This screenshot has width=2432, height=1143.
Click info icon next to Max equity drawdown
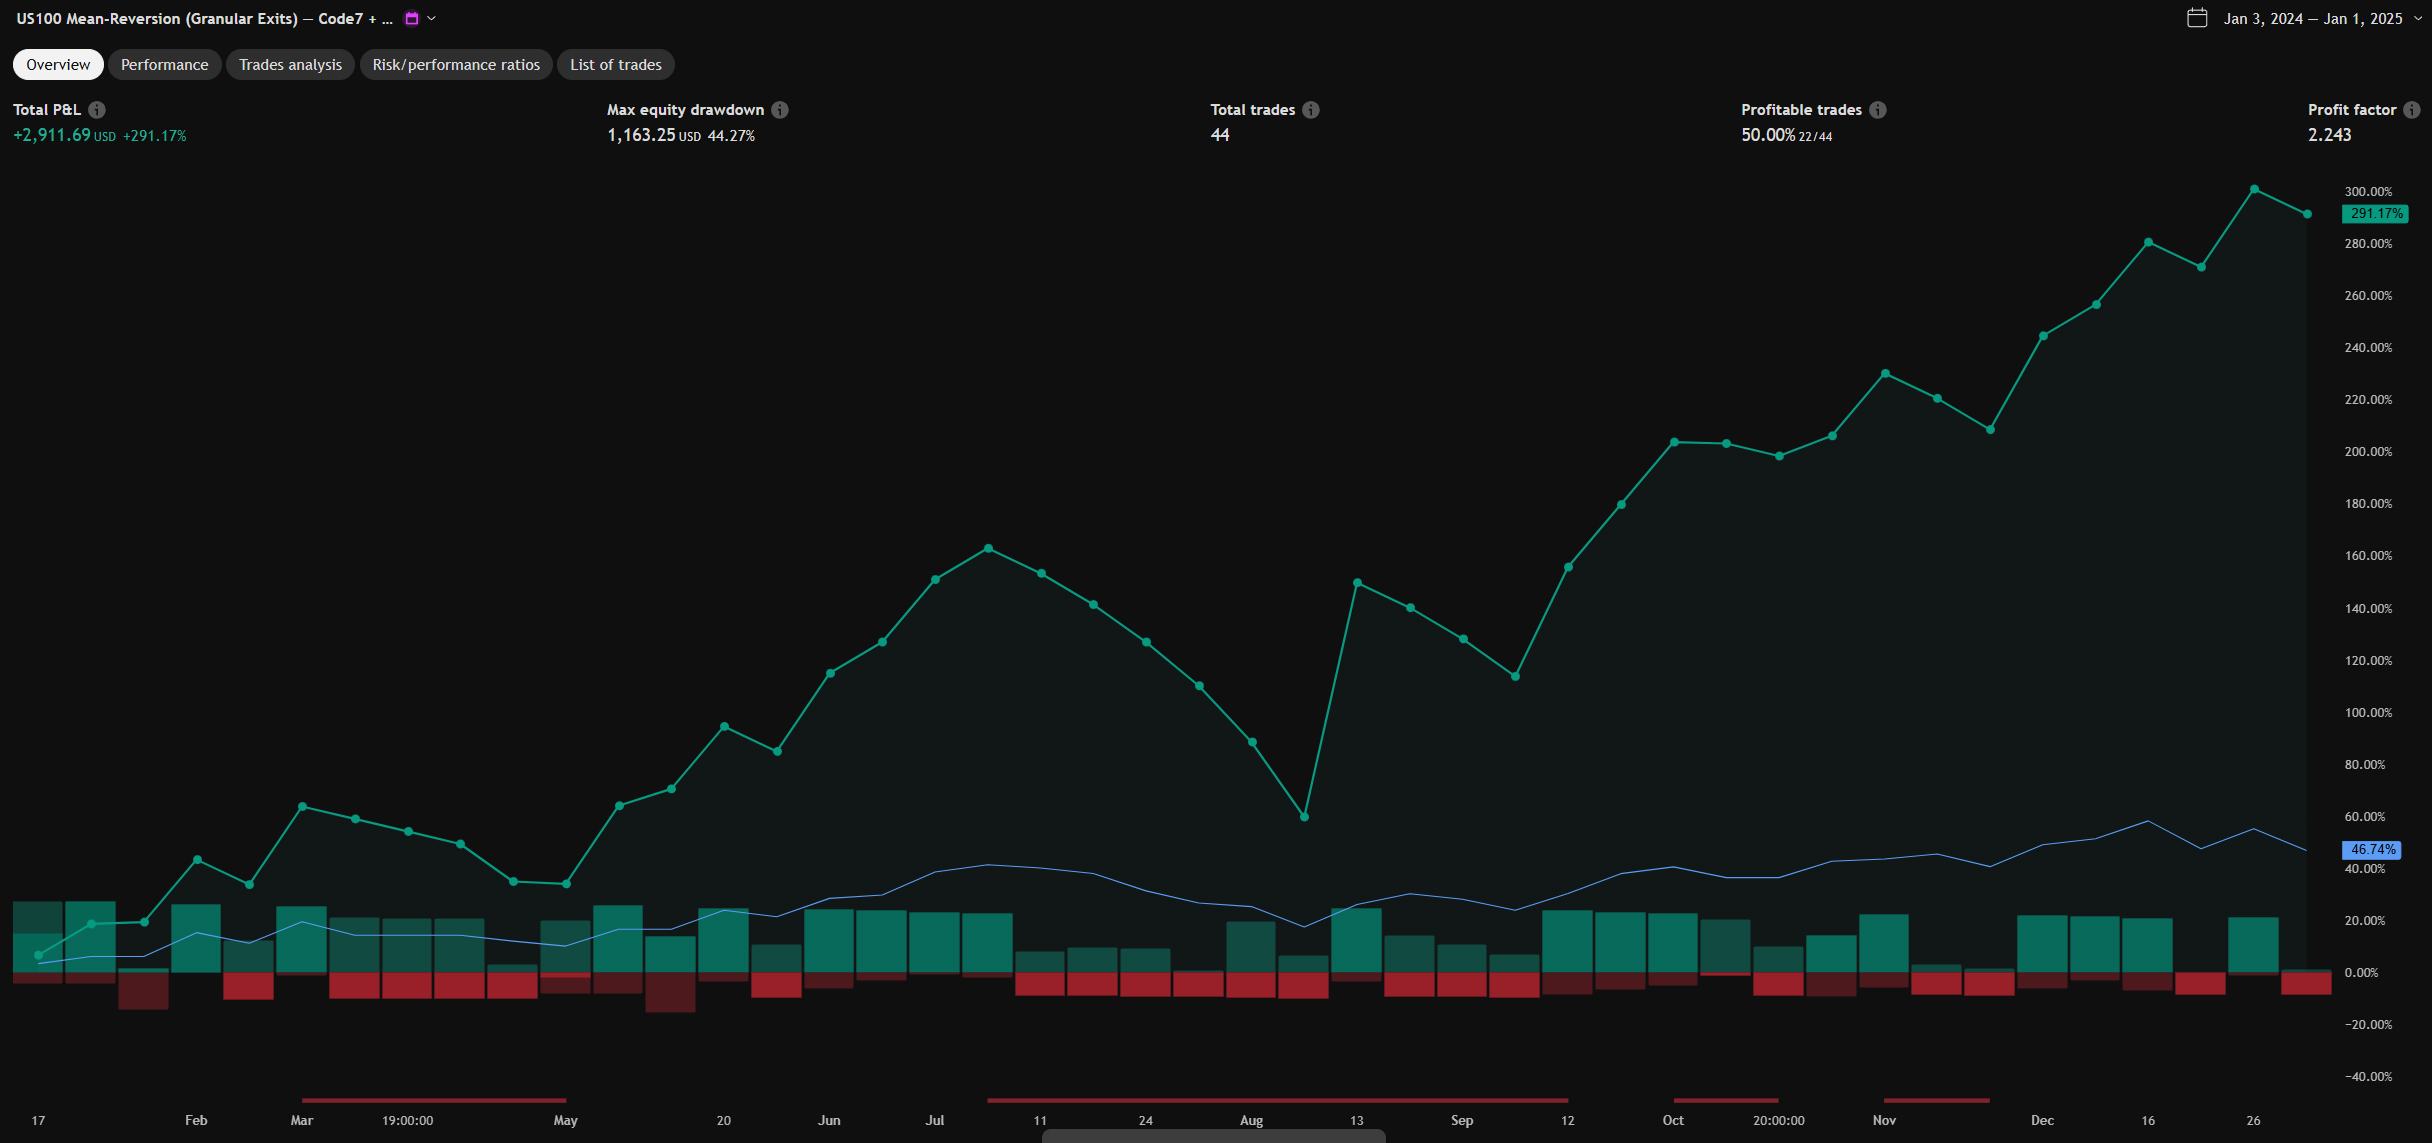780,110
